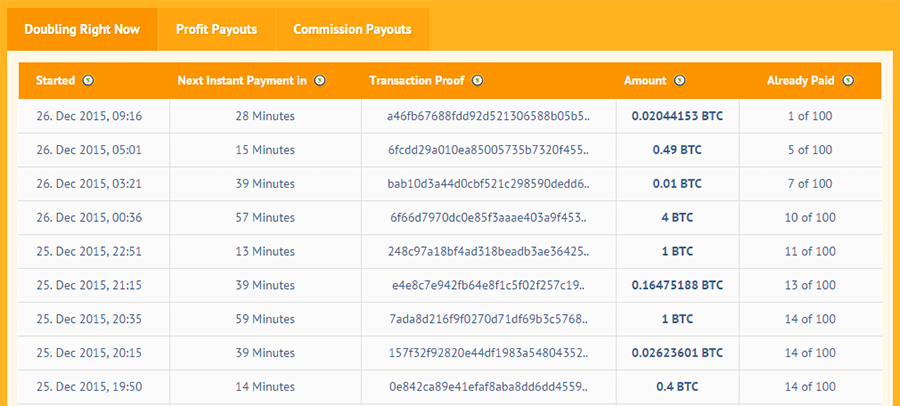Viewport: 900px width, 406px height.
Task: Switch to the Commission Payouts tab
Action: tap(352, 29)
